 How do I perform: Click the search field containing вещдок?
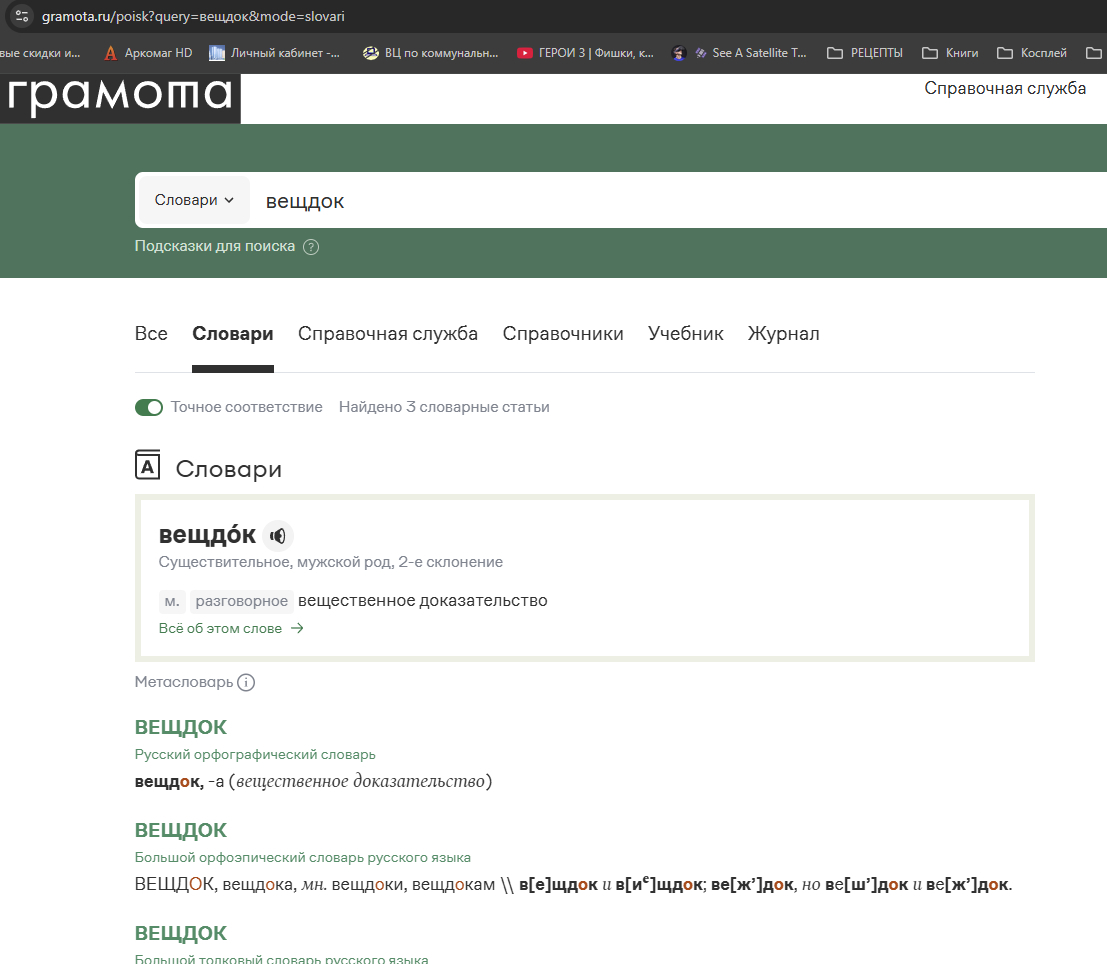pyautogui.click(x=678, y=201)
